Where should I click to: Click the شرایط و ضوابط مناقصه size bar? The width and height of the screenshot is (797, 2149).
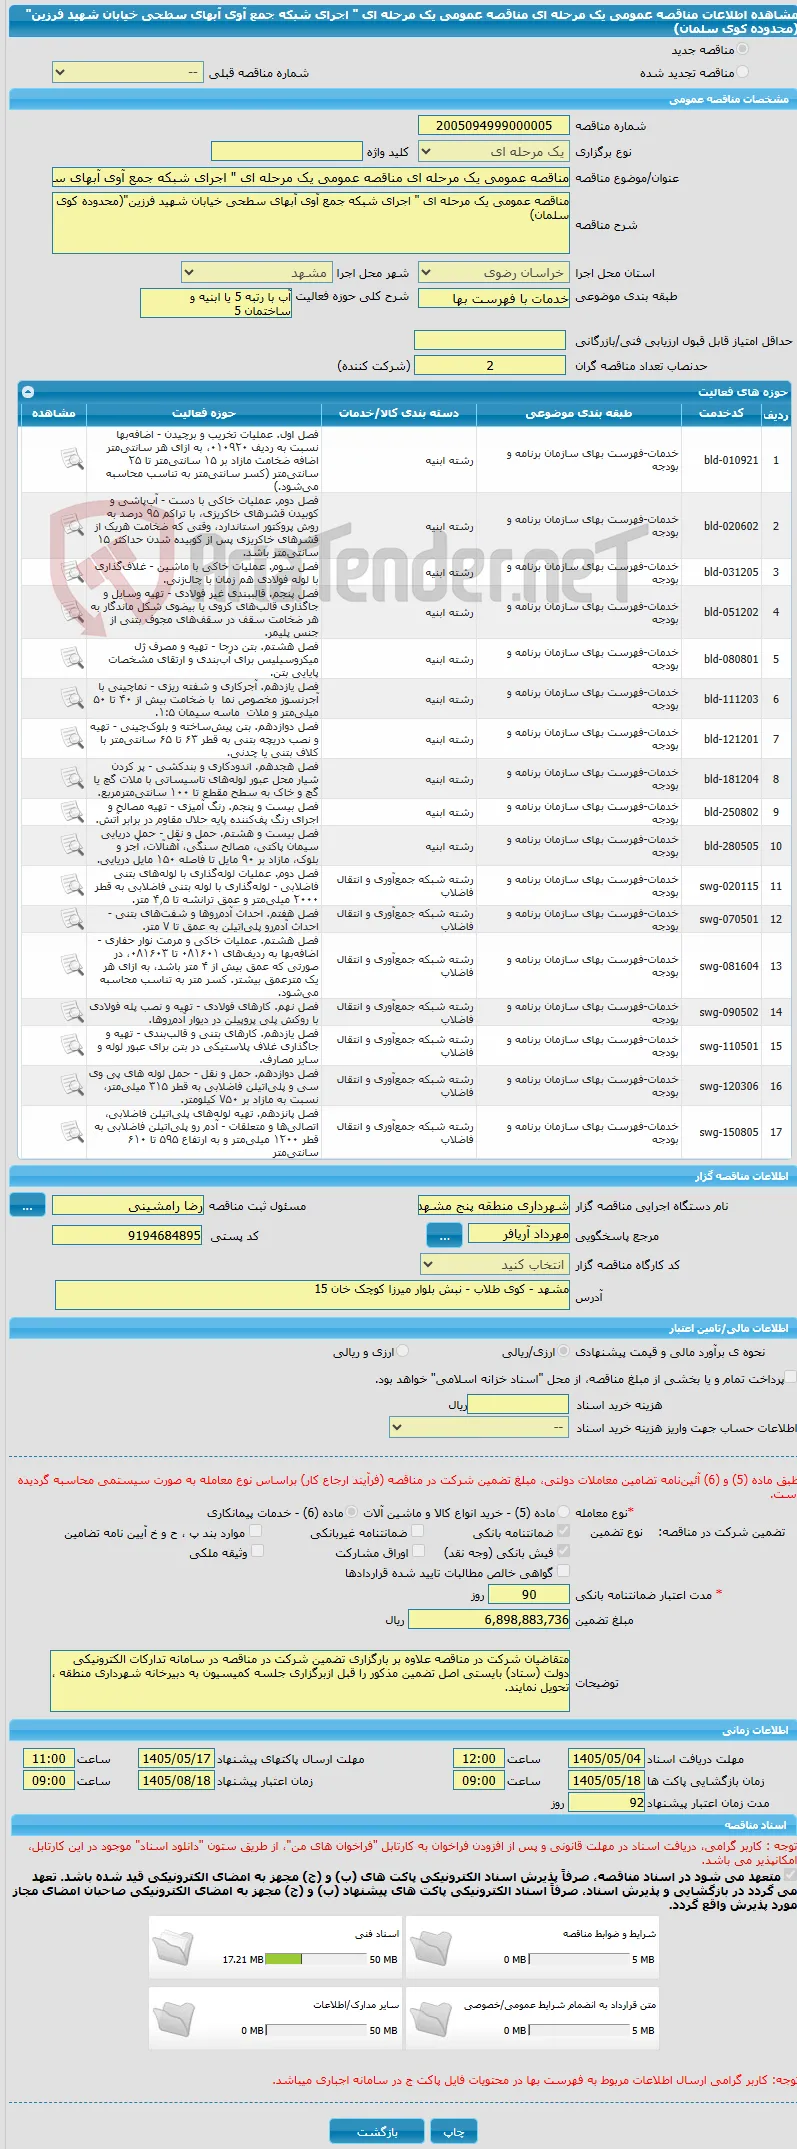click(580, 1959)
